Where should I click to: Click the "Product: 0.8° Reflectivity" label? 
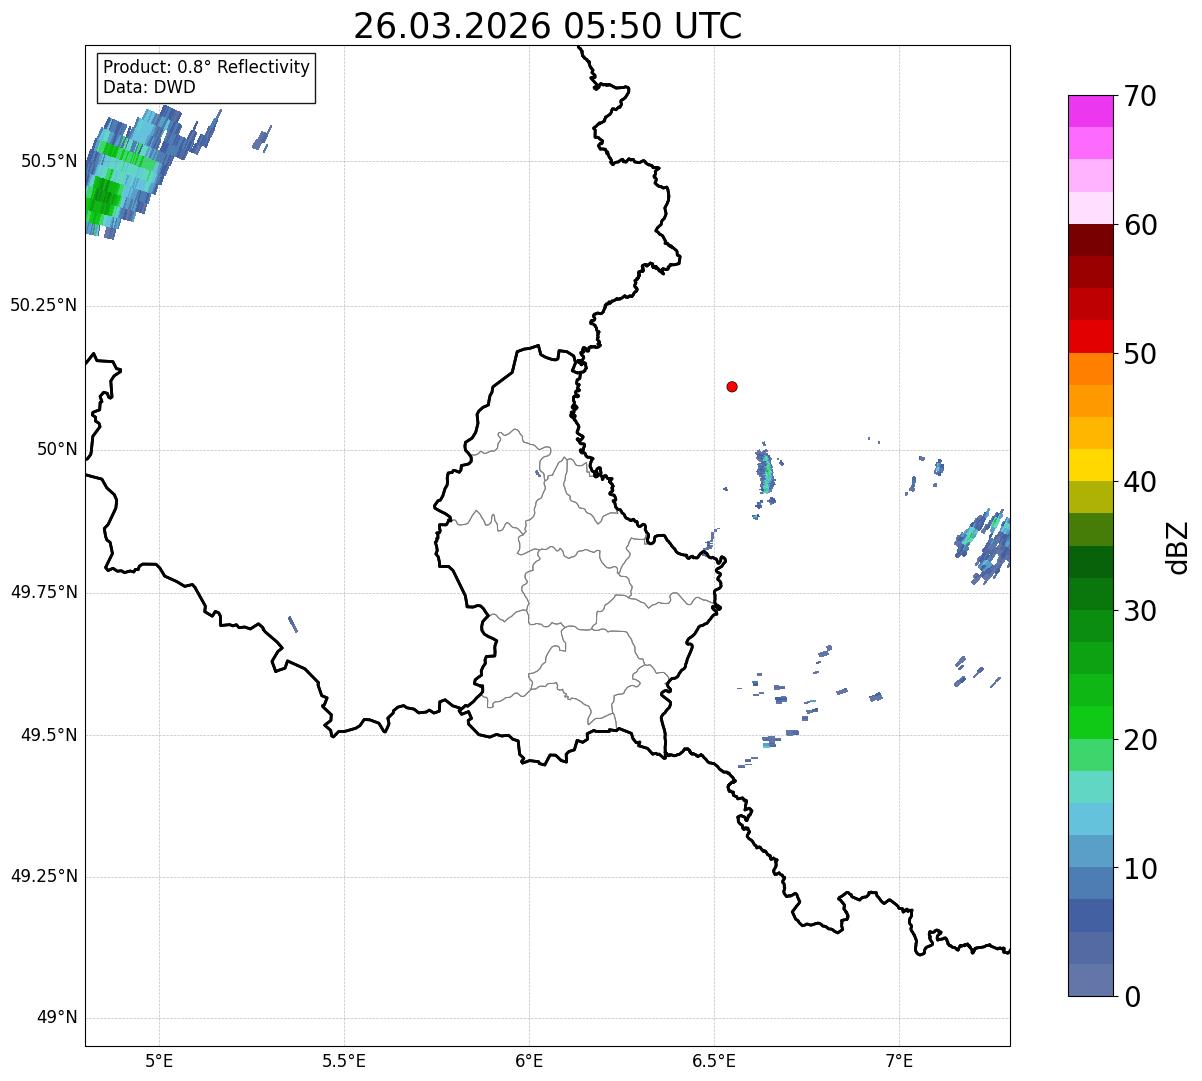coord(207,67)
